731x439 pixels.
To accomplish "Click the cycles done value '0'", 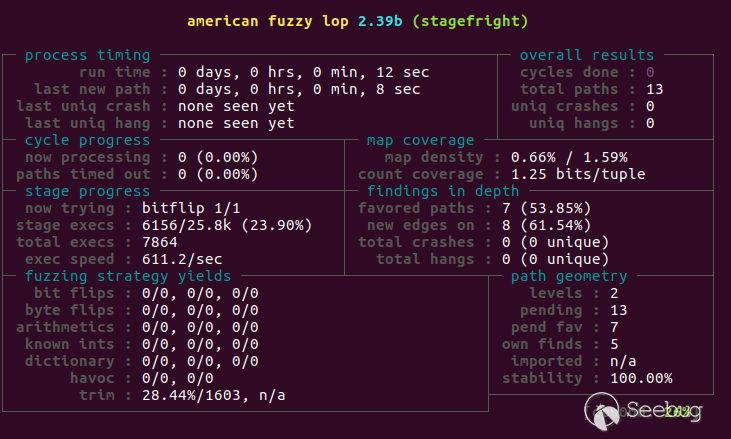I will point(650,72).
